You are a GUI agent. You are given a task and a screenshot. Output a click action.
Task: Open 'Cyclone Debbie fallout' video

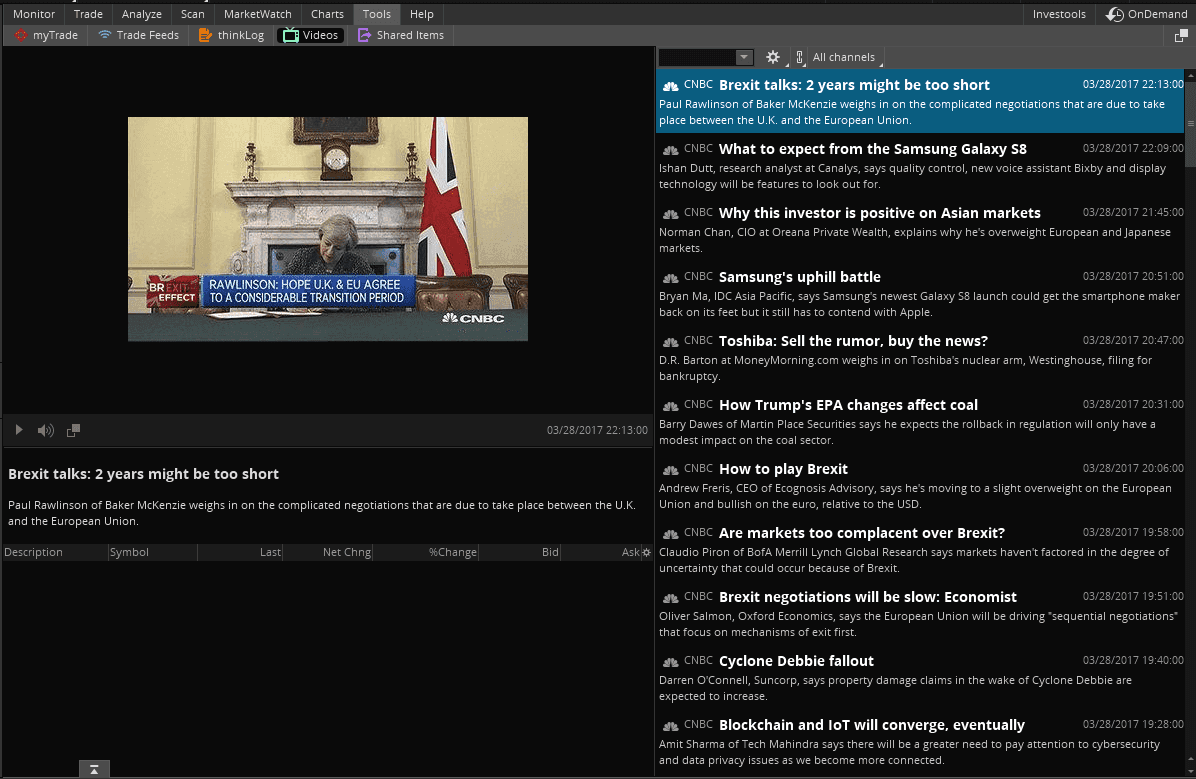coord(921,678)
